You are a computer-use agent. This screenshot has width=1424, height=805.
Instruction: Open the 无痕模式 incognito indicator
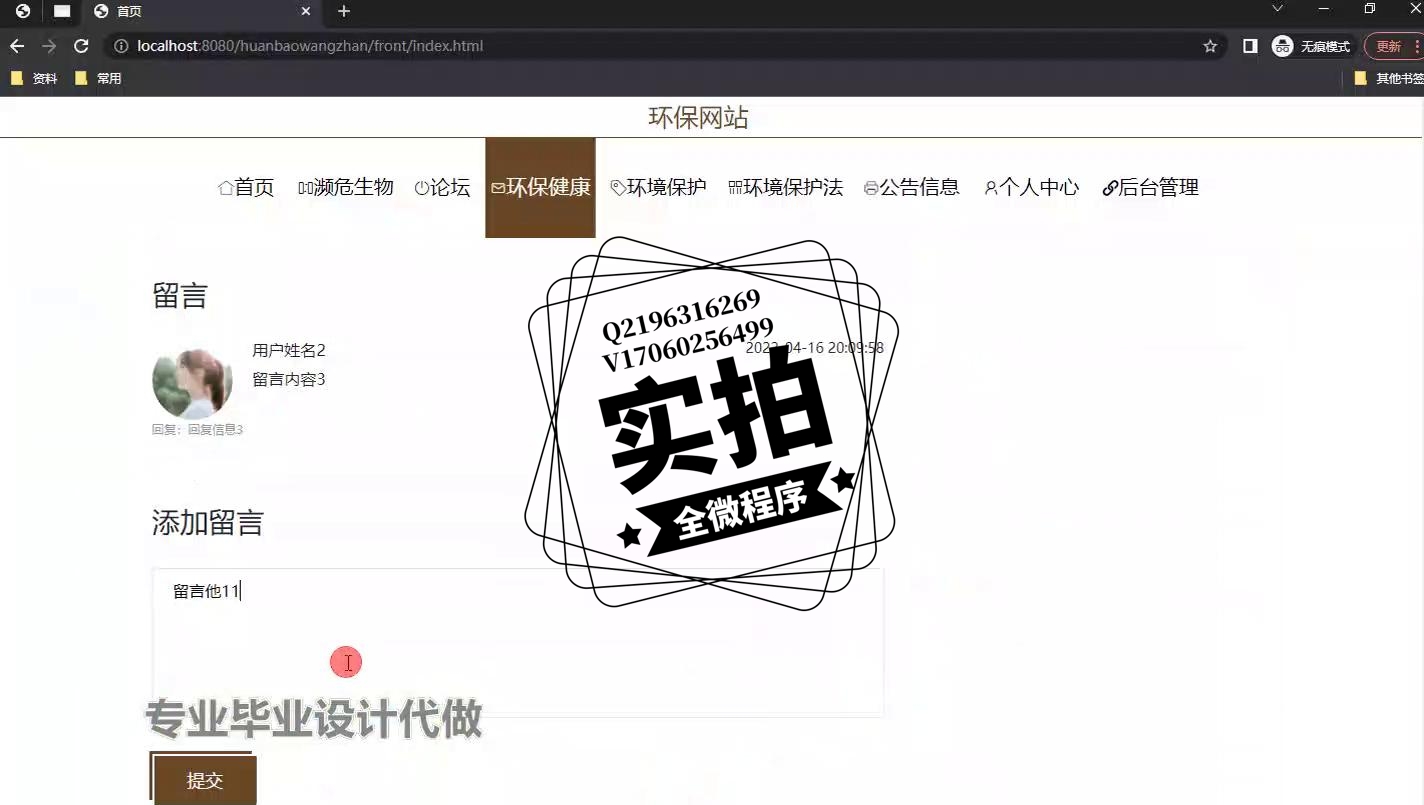click(1311, 46)
